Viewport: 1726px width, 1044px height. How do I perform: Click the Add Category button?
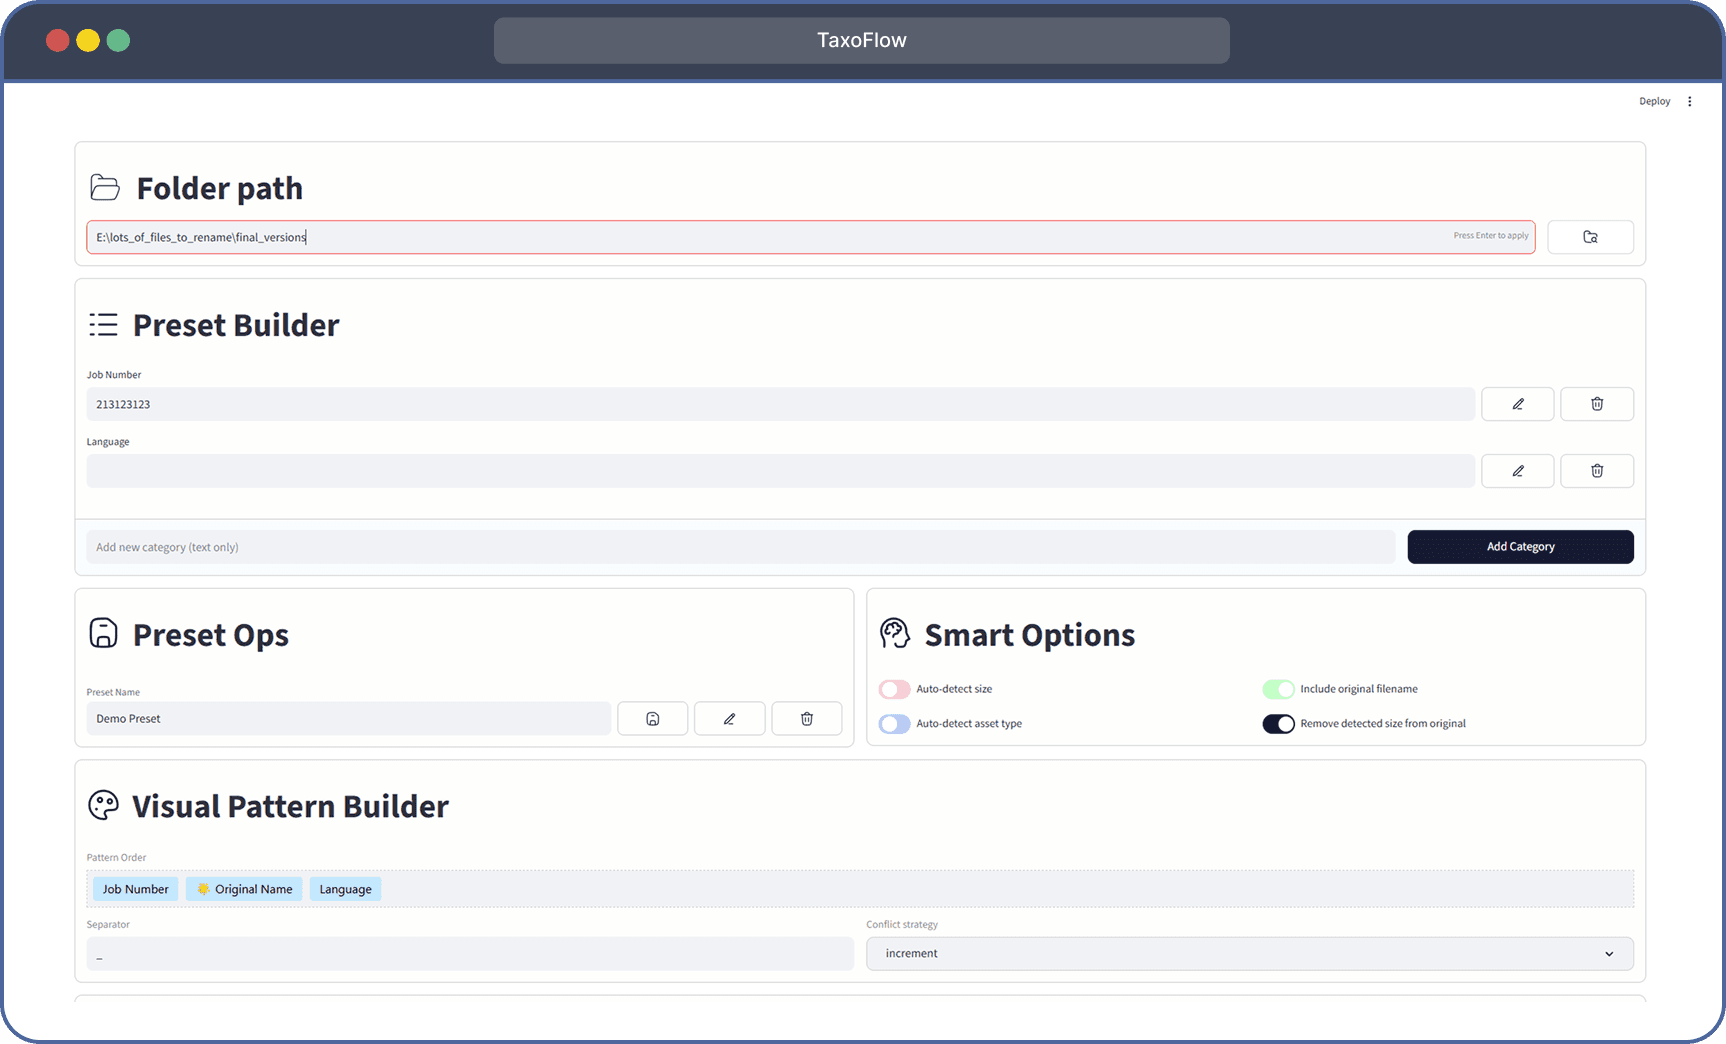tap(1519, 547)
